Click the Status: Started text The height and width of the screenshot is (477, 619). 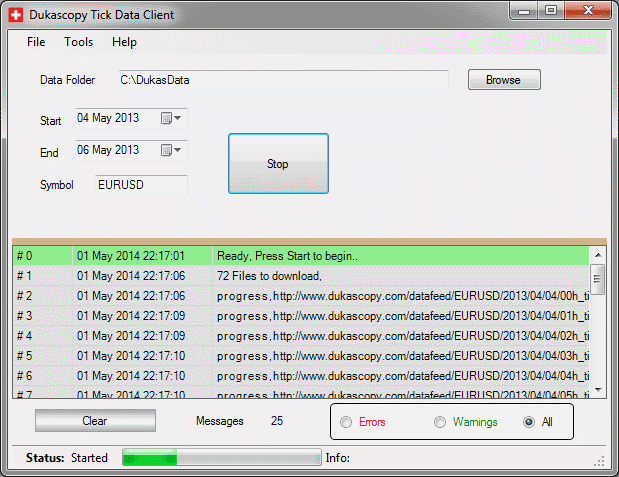point(67,458)
